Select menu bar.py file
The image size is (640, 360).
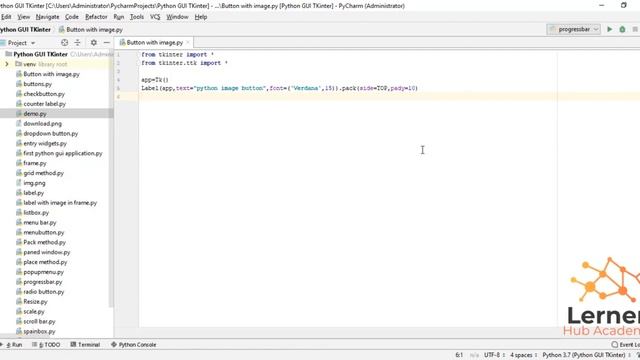pyautogui.click(x=40, y=222)
